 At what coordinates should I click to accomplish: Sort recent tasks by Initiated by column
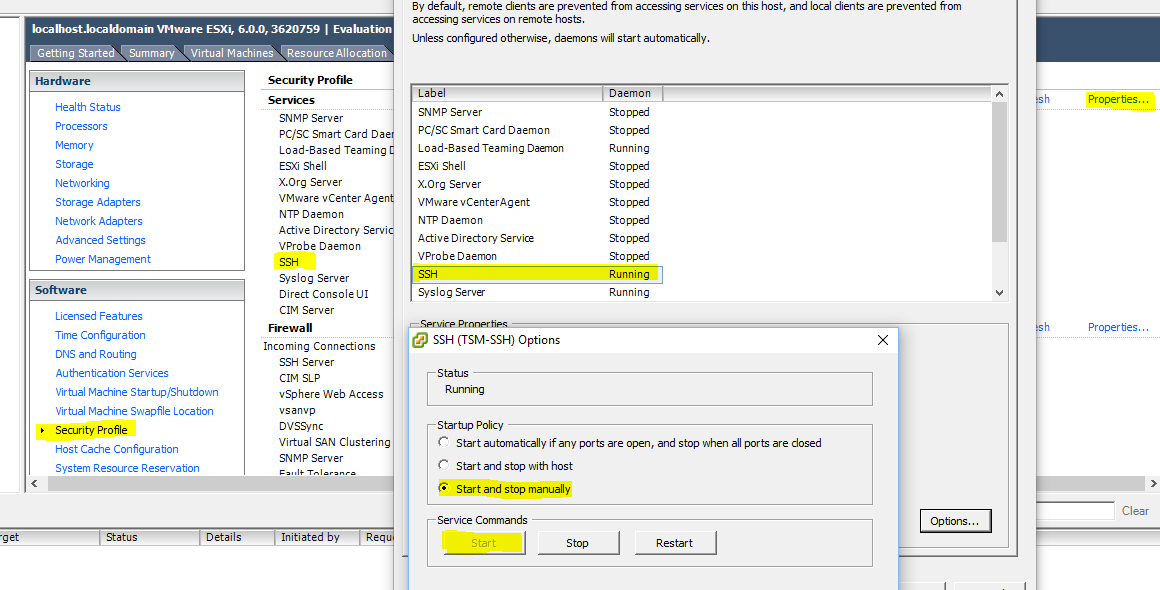click(317, 538)
